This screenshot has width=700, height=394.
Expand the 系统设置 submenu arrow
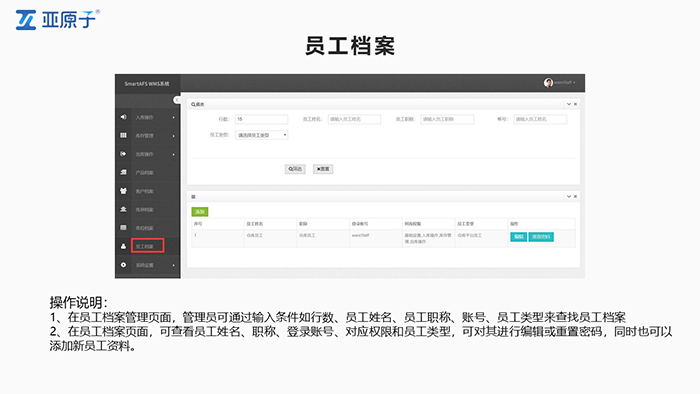174,265
